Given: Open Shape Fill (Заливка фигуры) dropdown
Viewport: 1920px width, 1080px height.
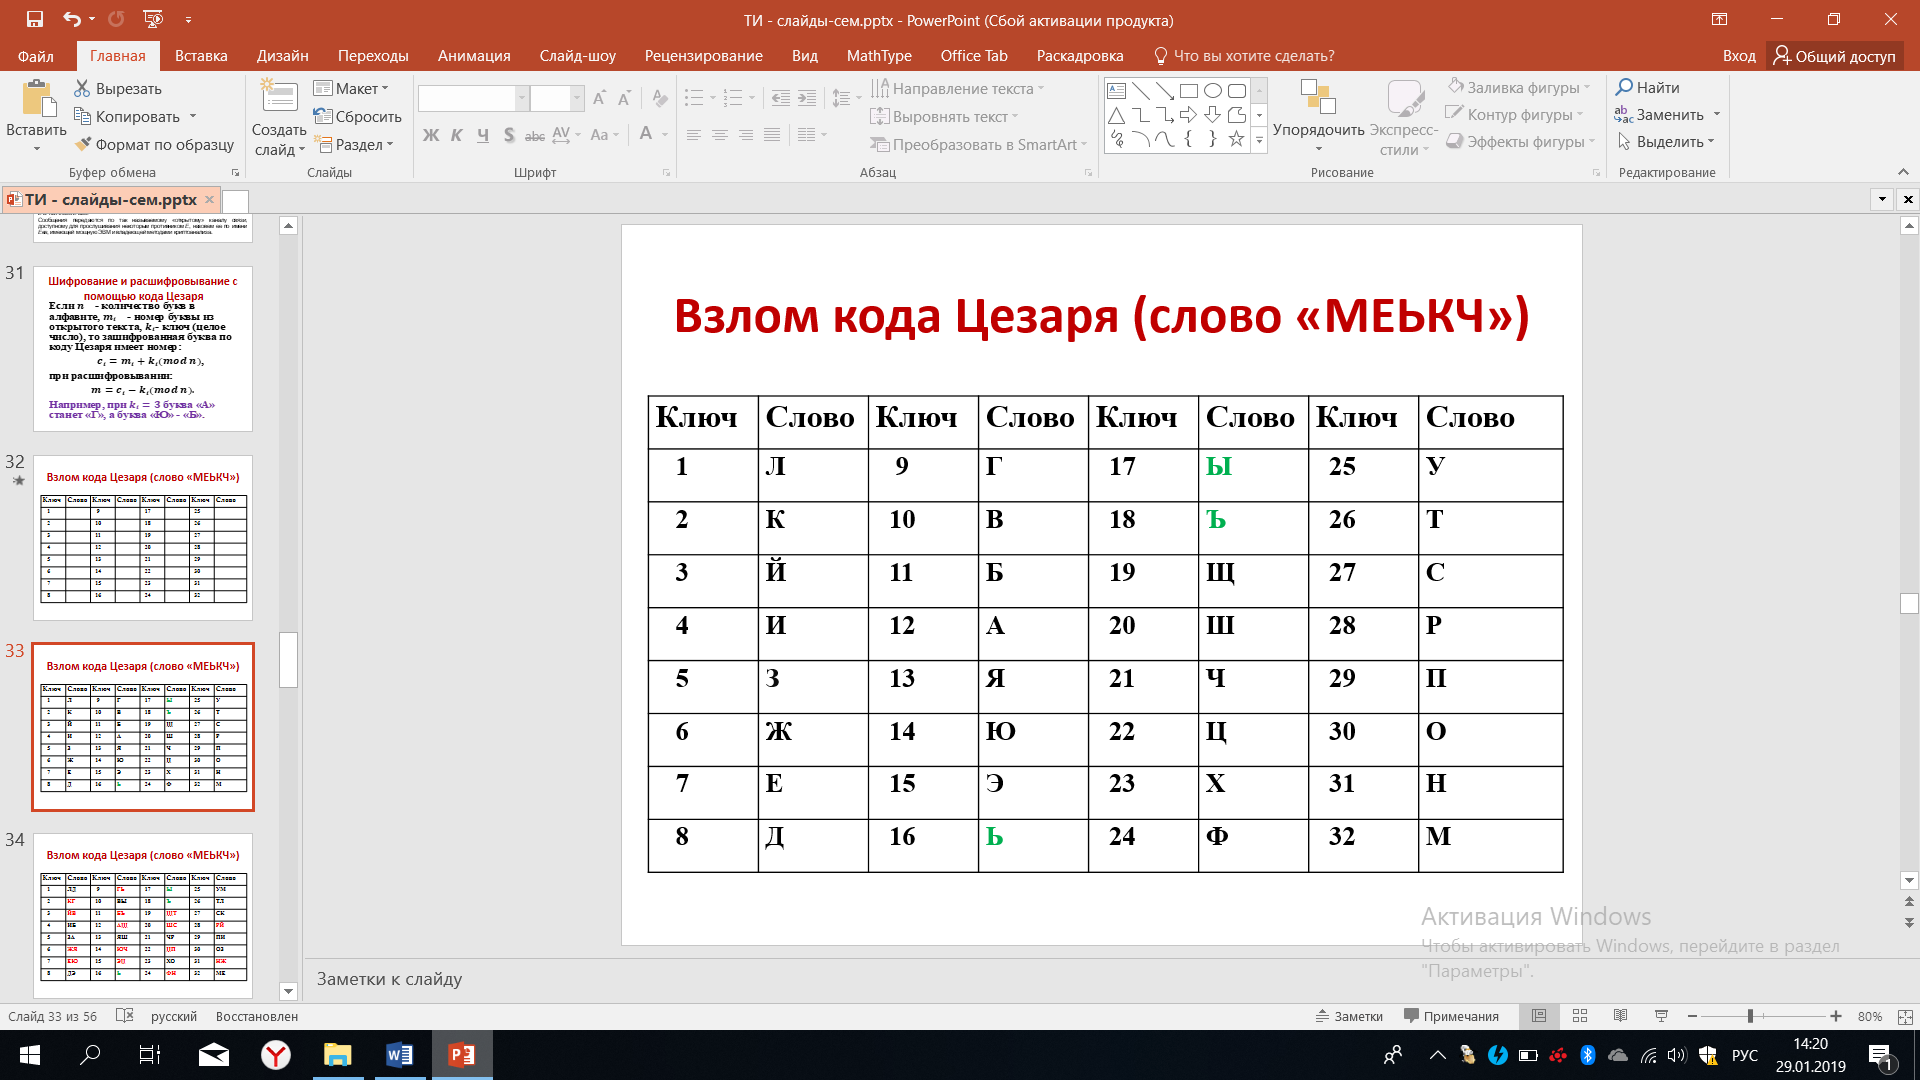Looking at the screenshot, I should (x=1517, y=87).
